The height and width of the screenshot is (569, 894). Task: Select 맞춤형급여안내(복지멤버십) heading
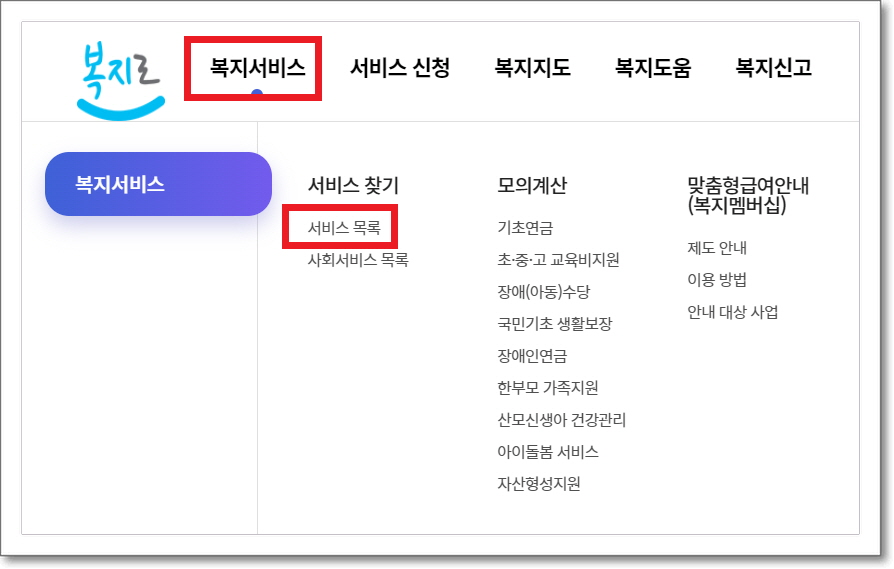747,195
